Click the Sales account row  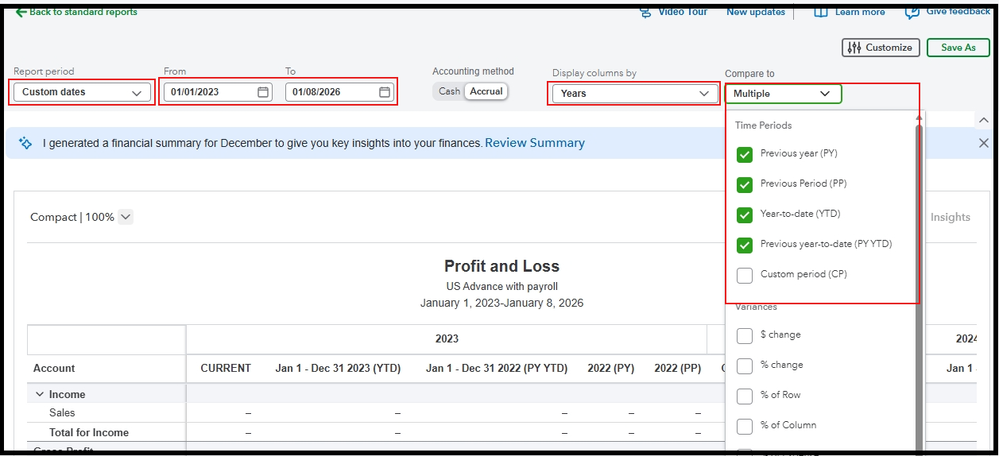point(62,413)
